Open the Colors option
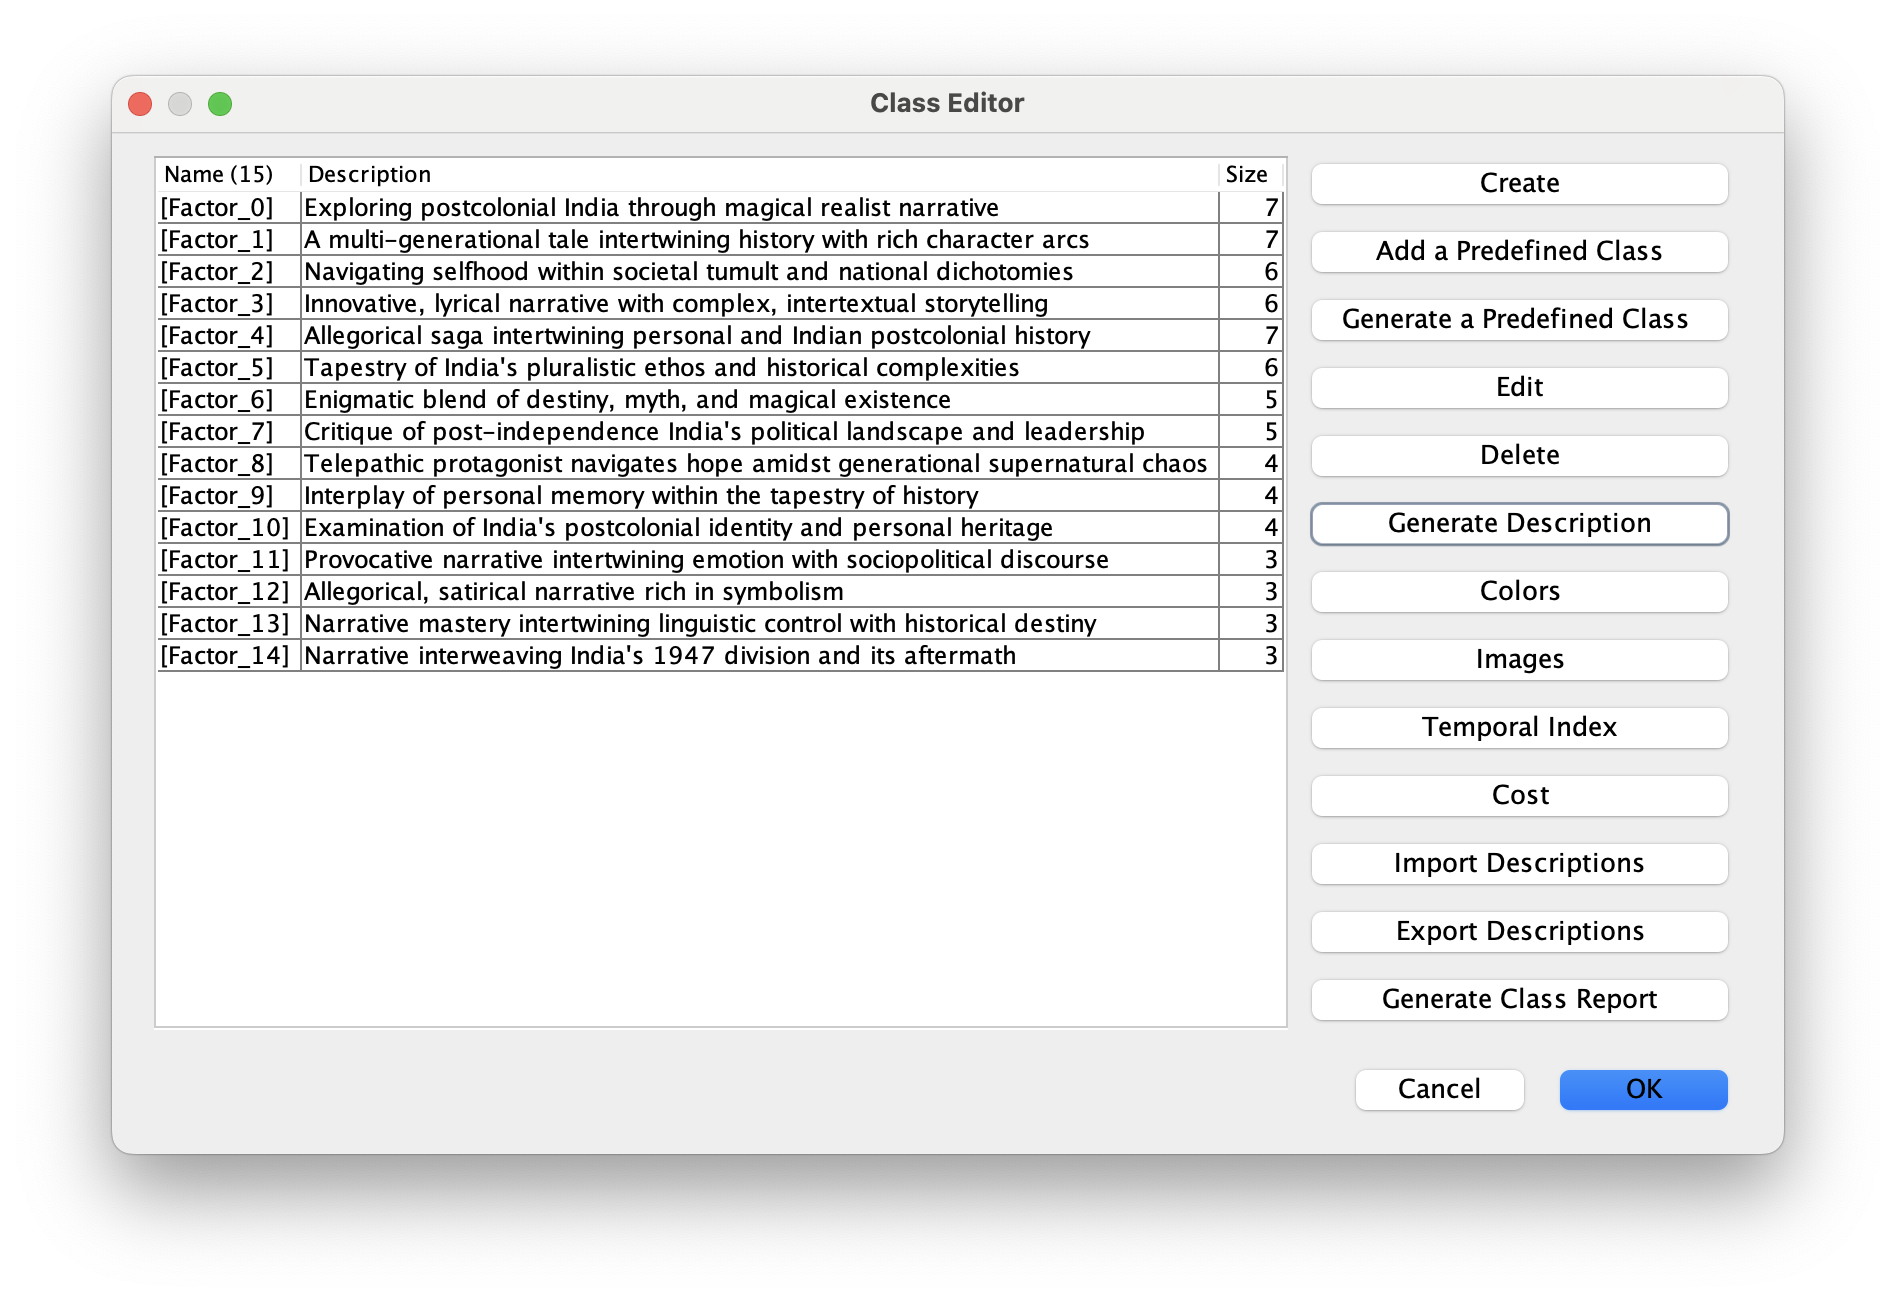Screen dimensions: 1896x1302 [1518, 592]
